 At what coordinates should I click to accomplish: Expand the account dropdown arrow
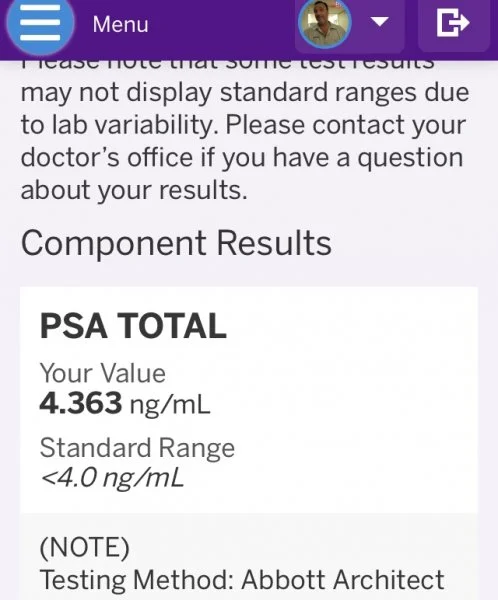pyautogui.click(x=380, y=21)
